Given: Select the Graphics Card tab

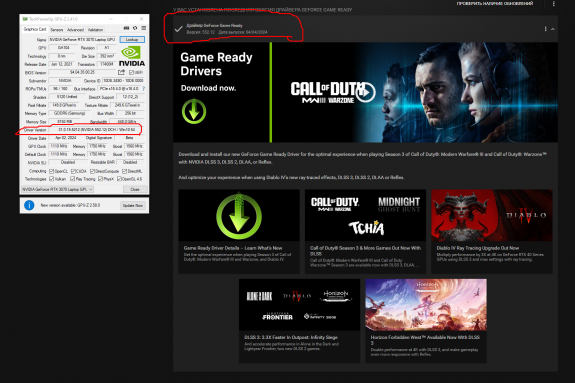Looking at the screenshot, I should coord(35,29).
